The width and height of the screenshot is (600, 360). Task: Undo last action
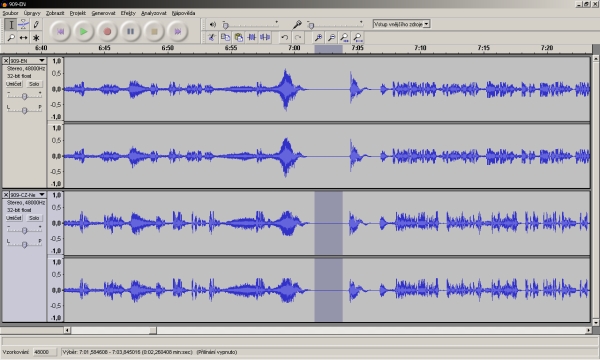(285, 37)
